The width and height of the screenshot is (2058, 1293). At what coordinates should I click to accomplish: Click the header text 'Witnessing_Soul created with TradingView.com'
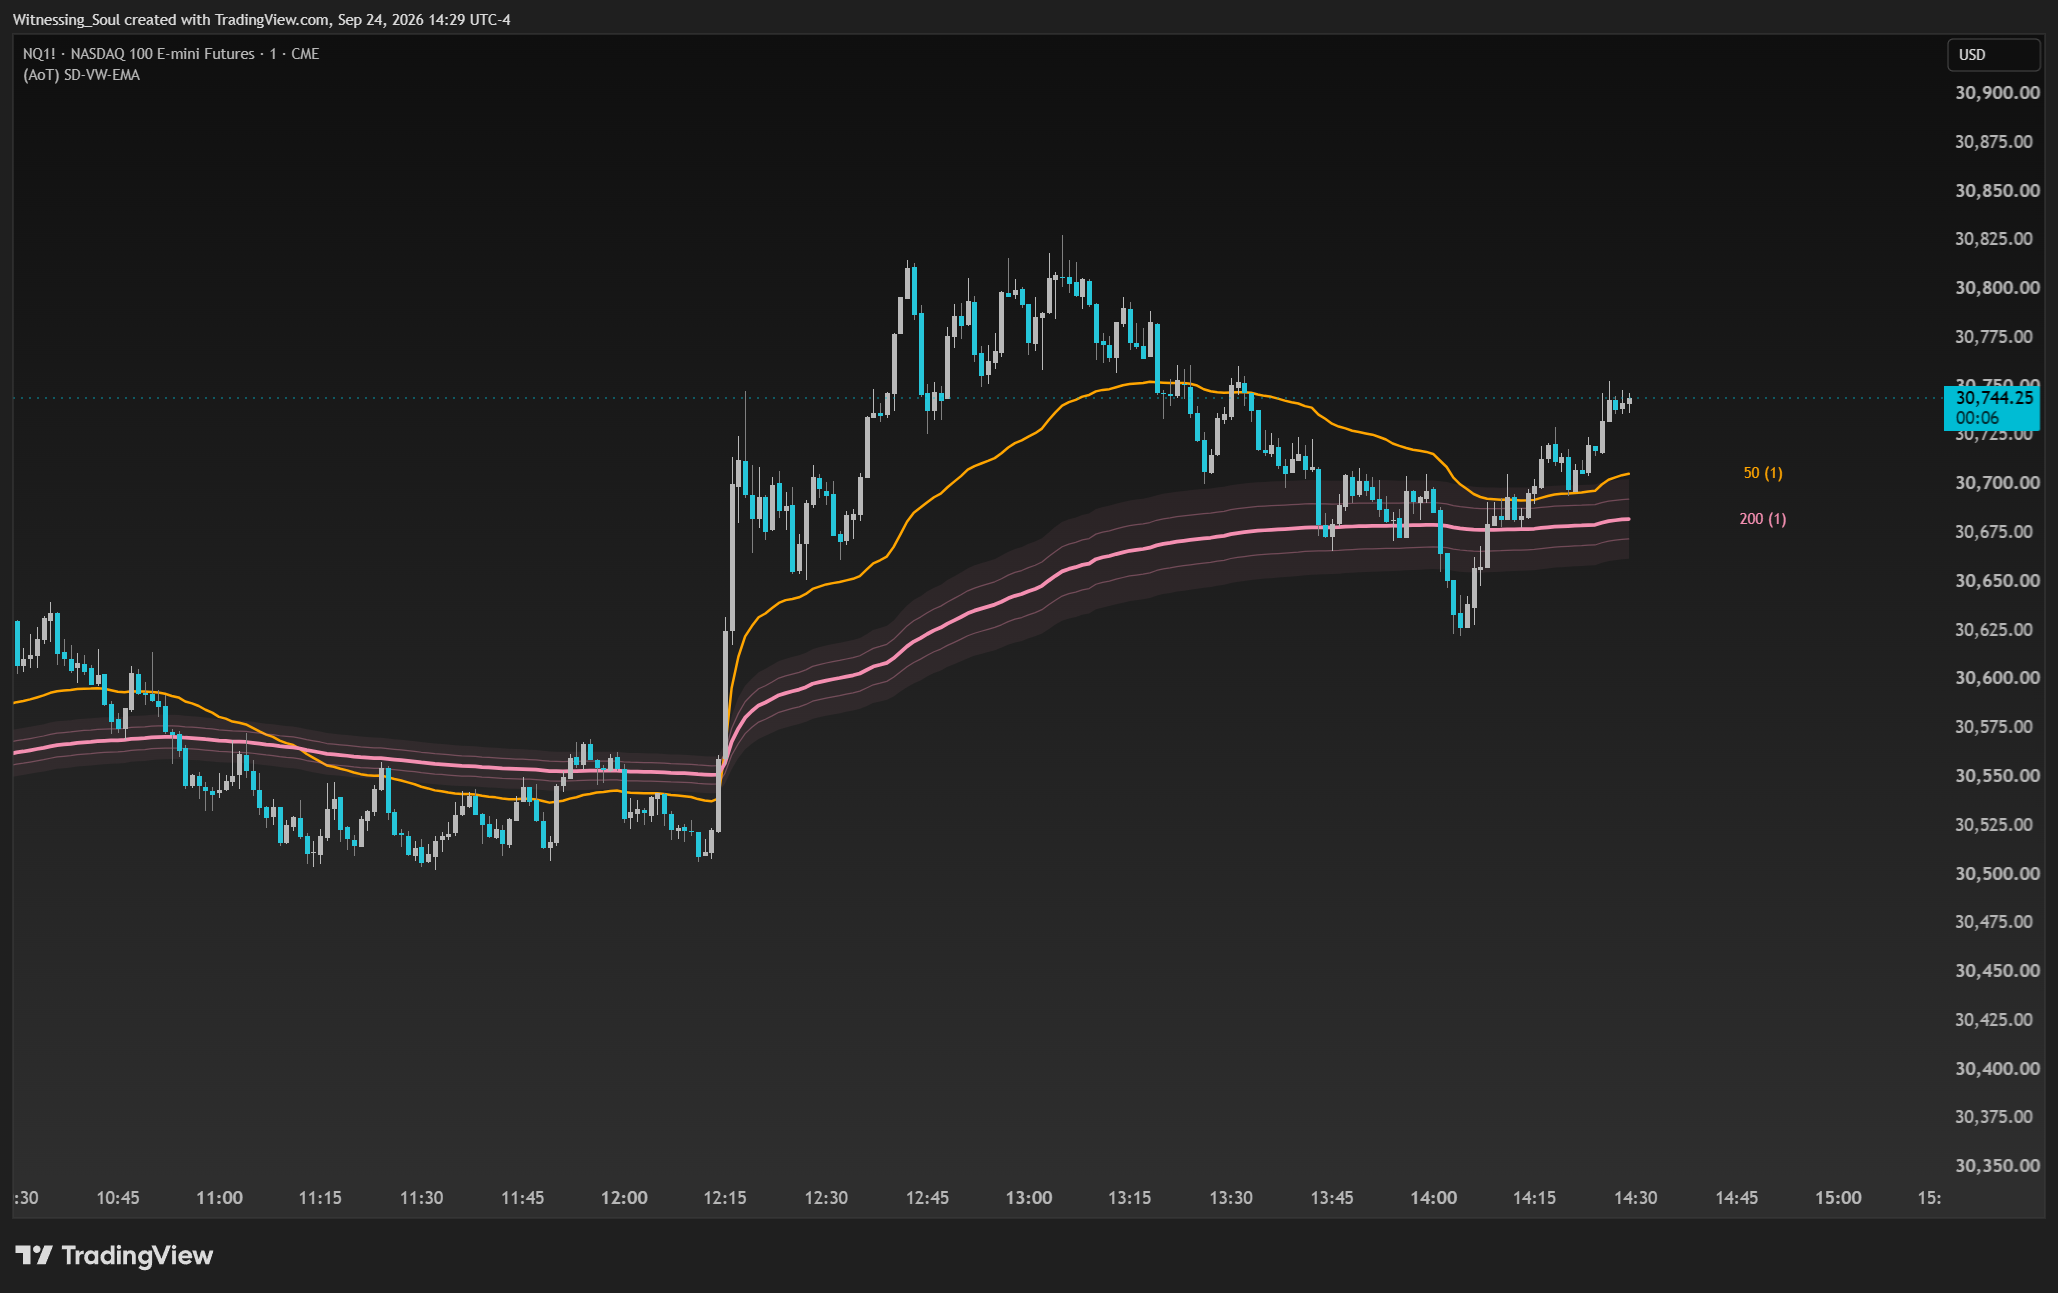coord(171,20)
